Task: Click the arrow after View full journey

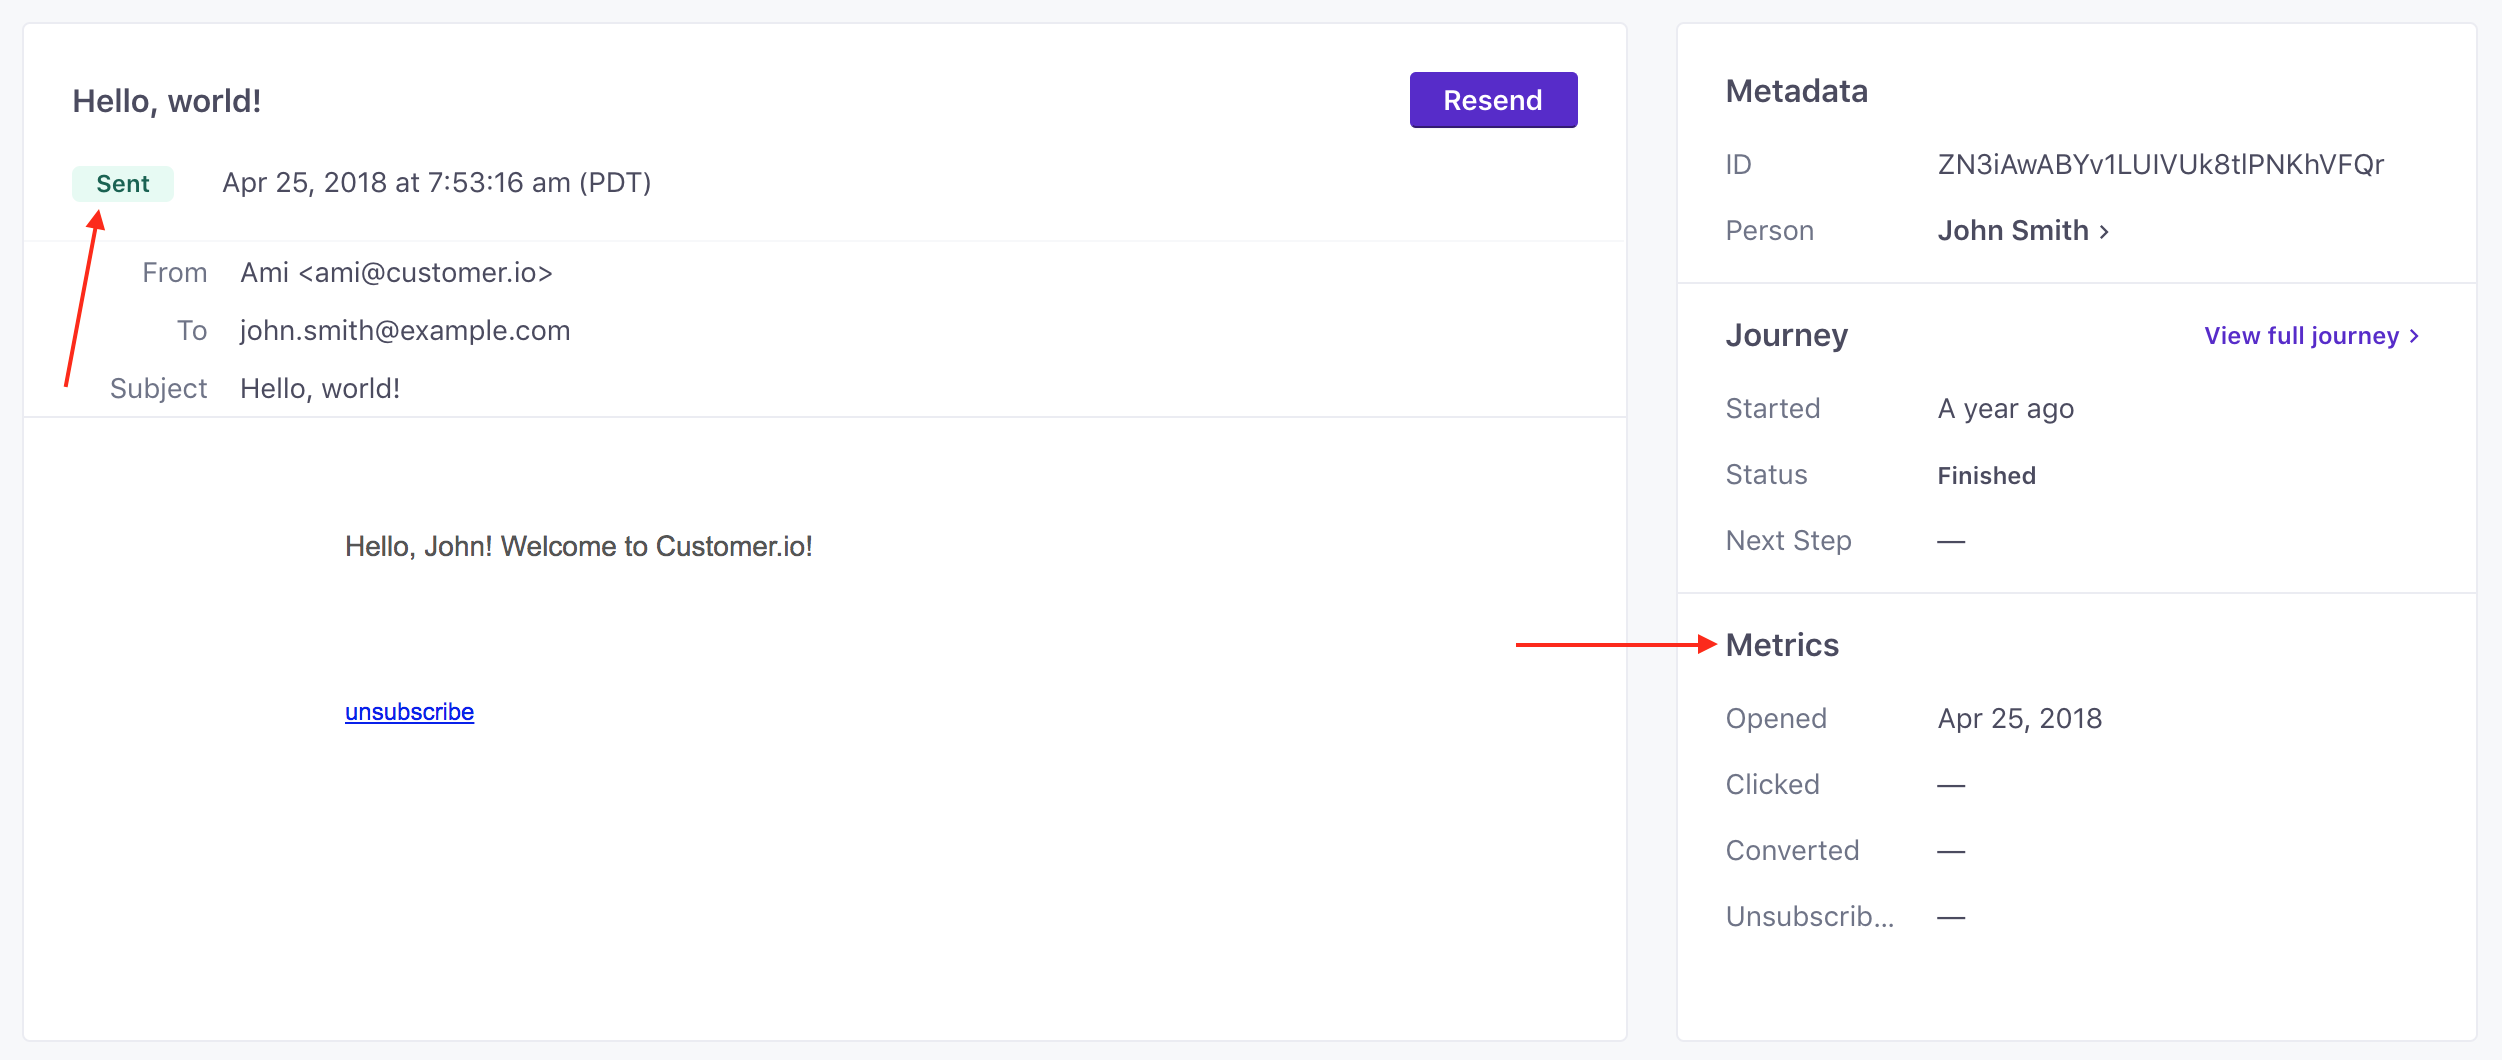Action: 2414,336
